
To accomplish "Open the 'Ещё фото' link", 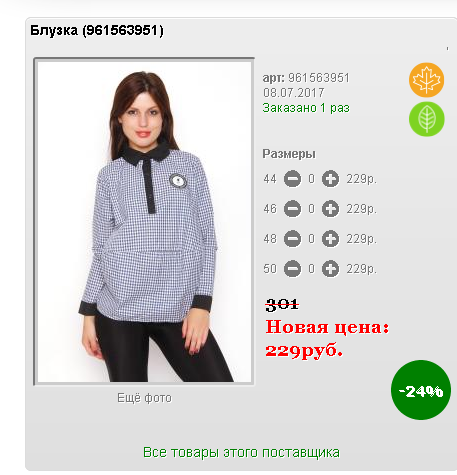I will tap(144, 398).
